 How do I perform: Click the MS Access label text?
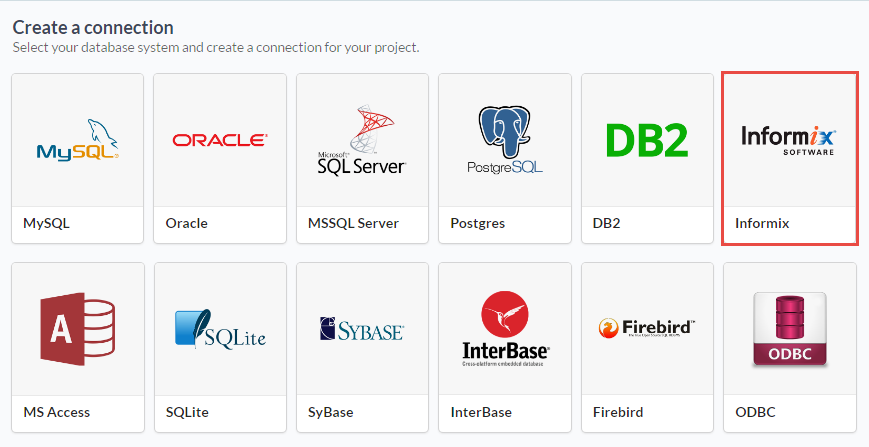(x=57, y=412)
